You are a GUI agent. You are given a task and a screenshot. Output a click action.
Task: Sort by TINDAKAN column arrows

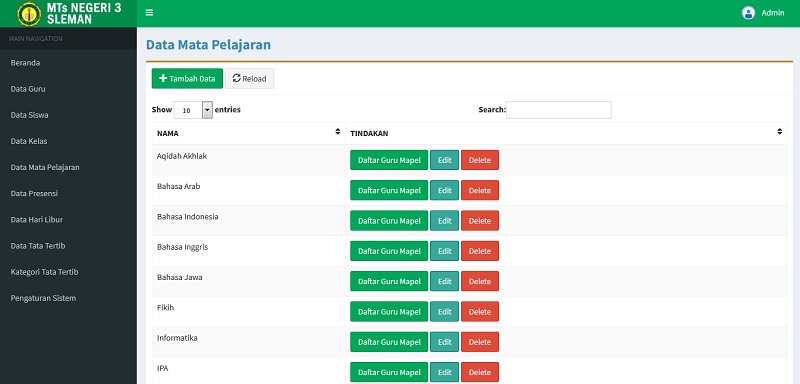click(779, 132)
